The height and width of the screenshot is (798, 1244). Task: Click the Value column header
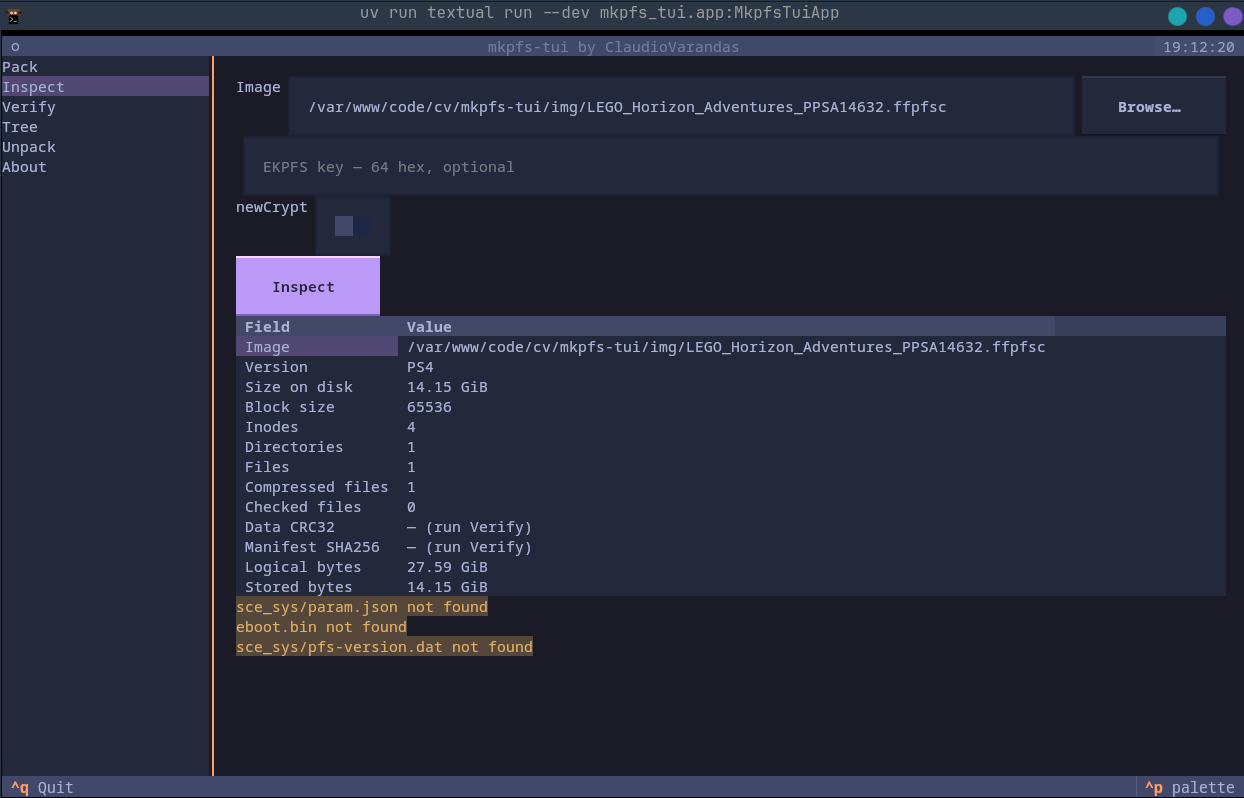429,326
